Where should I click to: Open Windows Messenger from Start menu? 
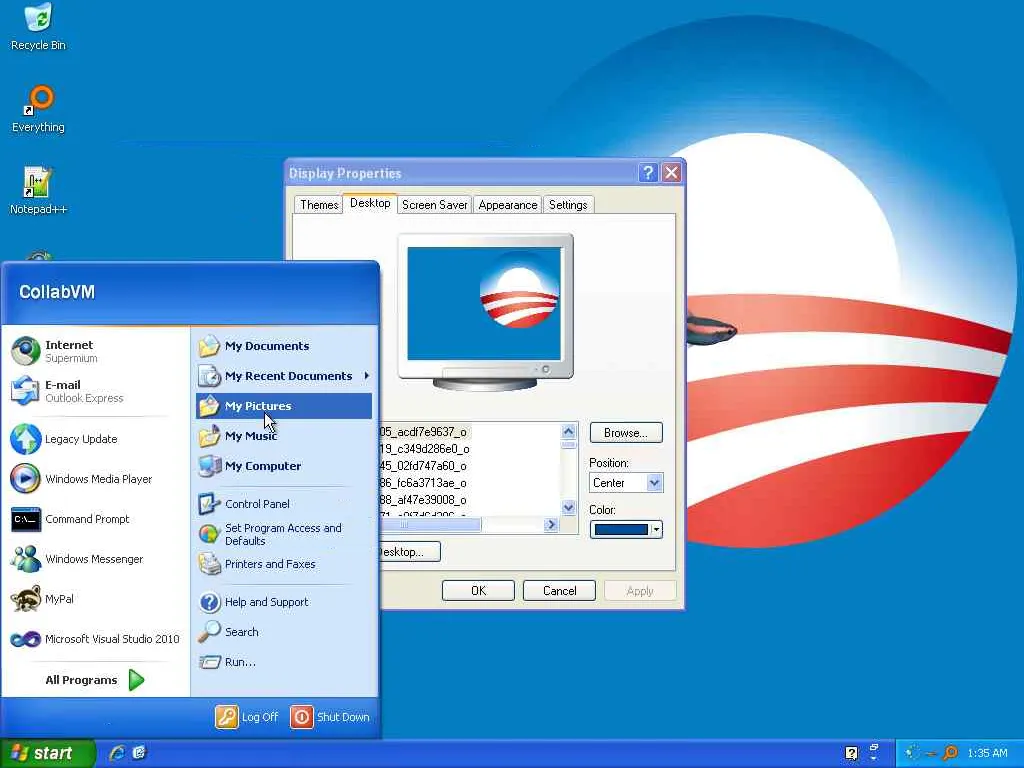click(95, 559)
